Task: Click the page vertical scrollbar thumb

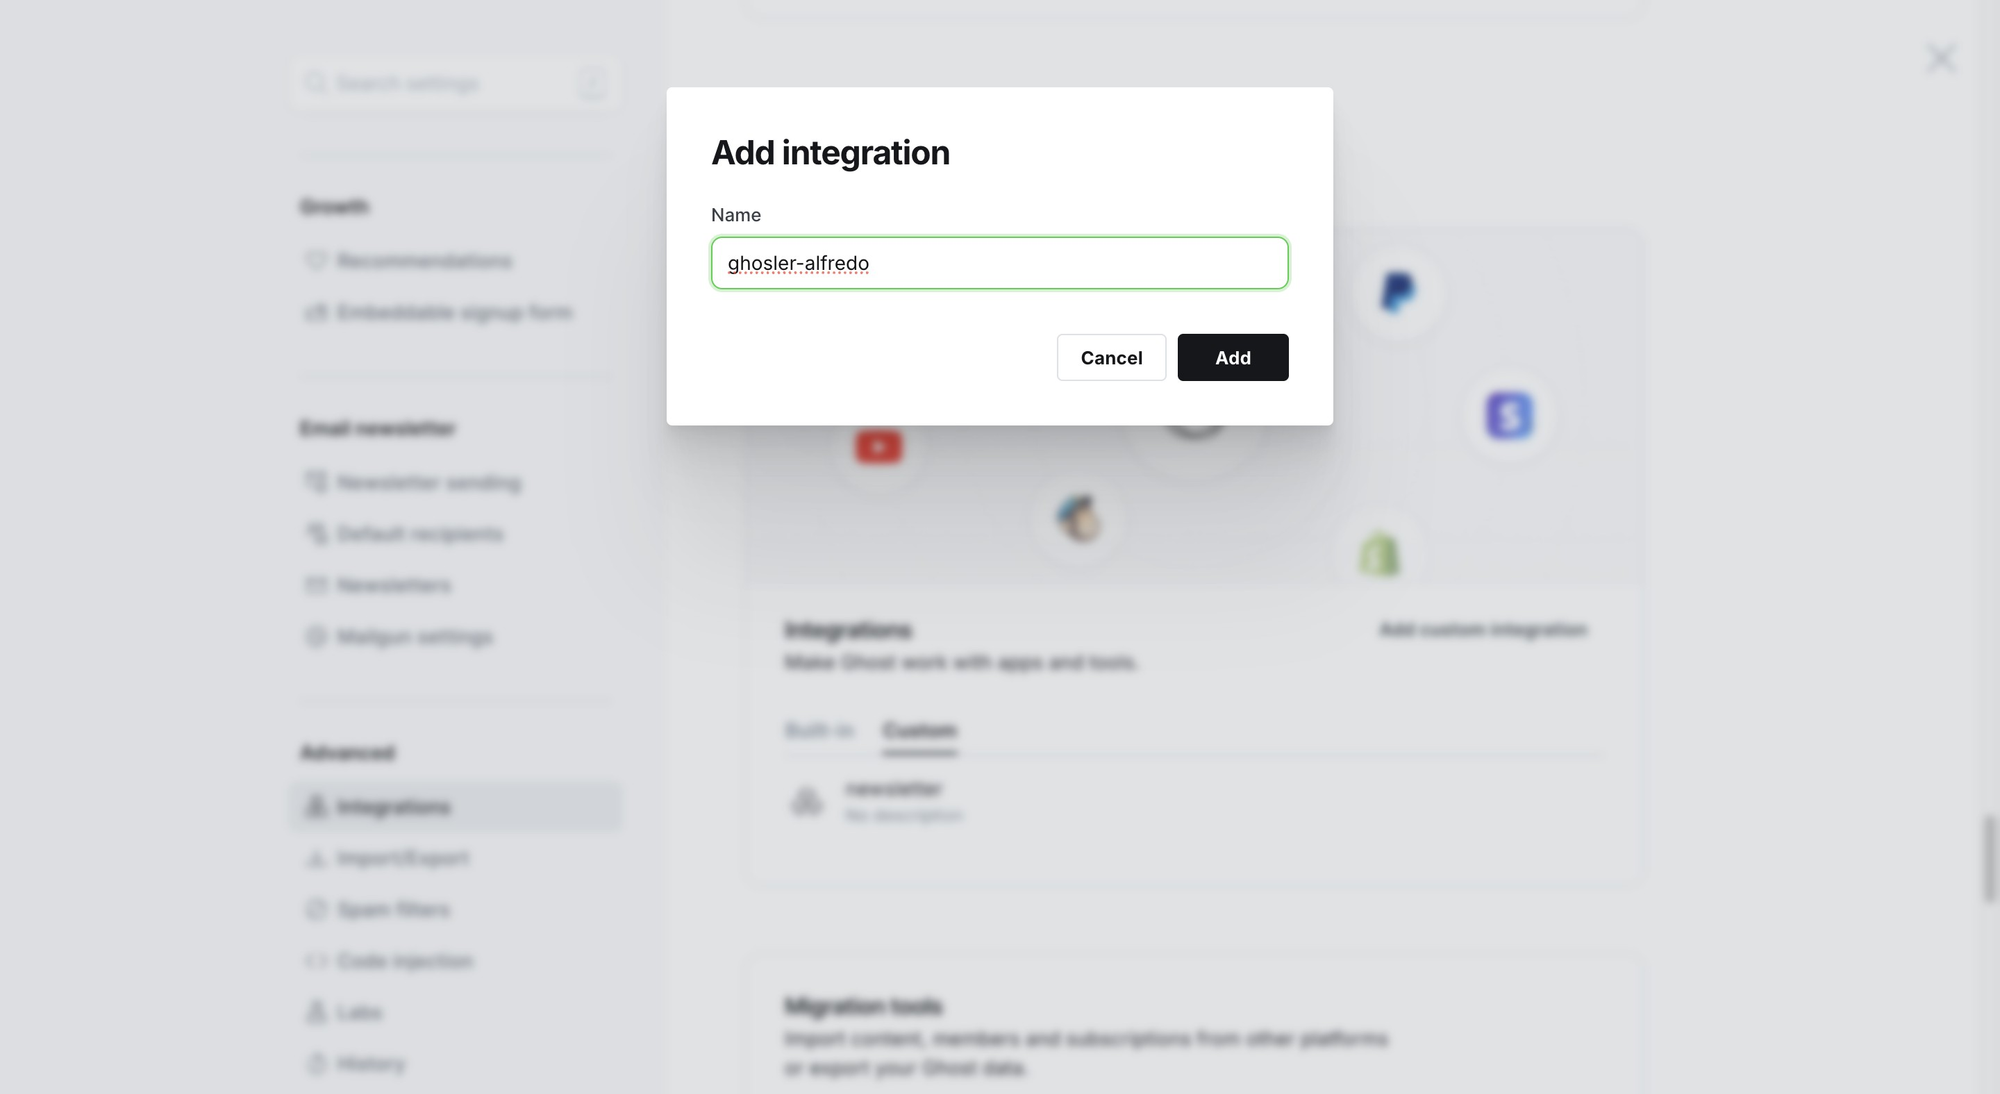Action: pos(1990,859)
